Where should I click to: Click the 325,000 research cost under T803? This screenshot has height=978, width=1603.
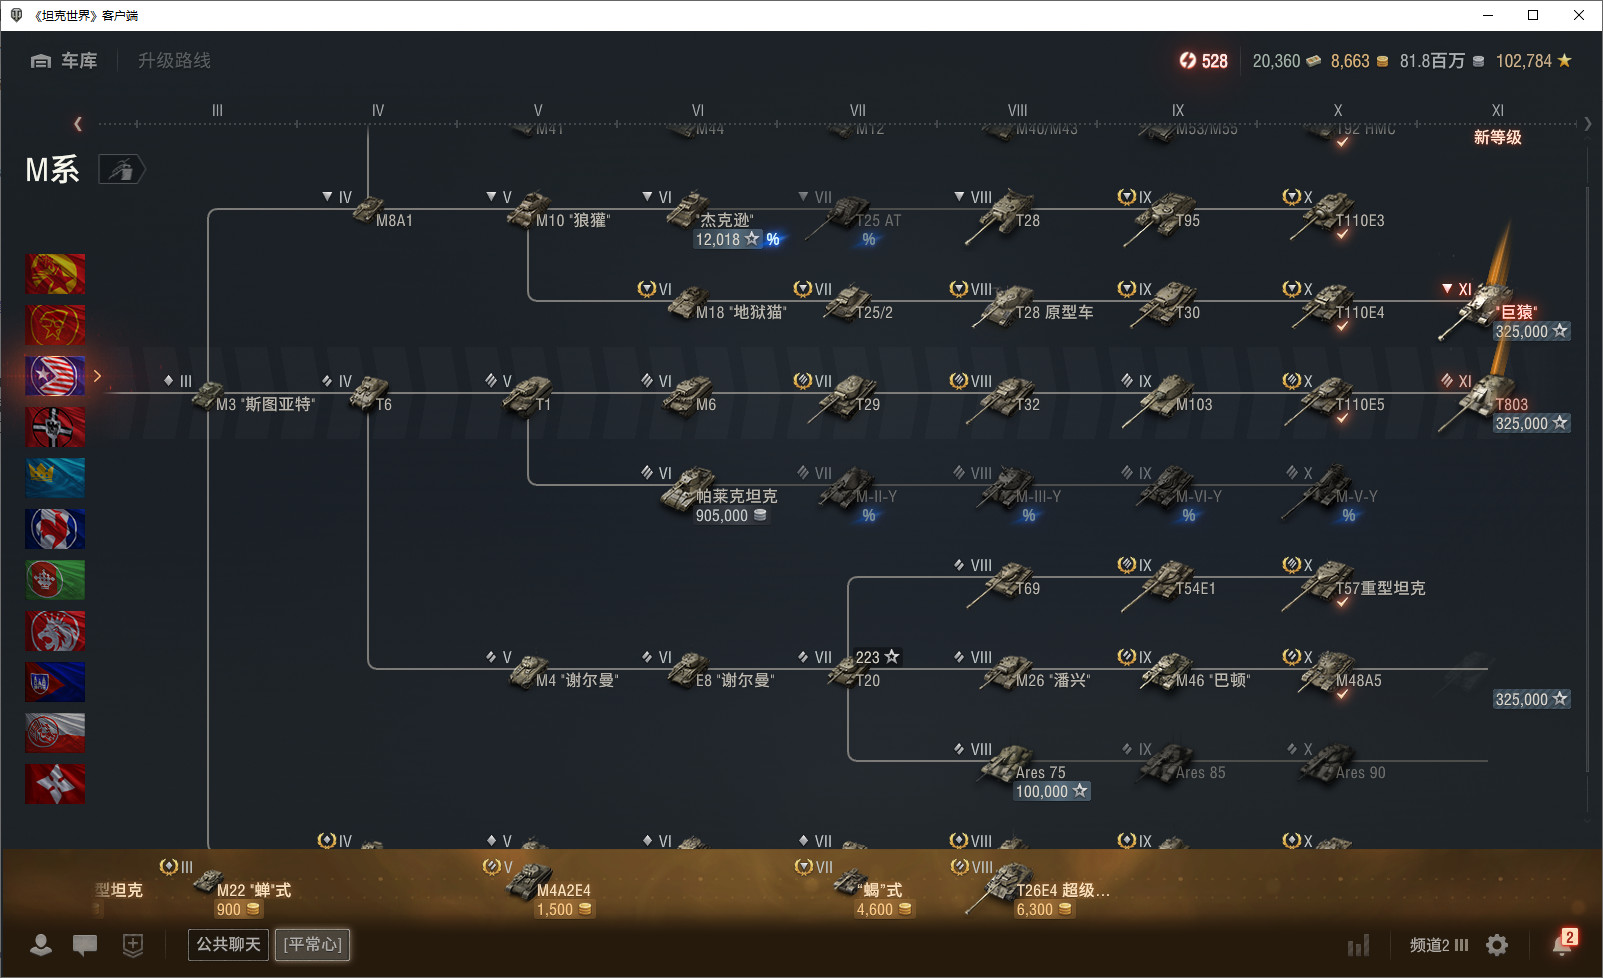pos(1532,424)
